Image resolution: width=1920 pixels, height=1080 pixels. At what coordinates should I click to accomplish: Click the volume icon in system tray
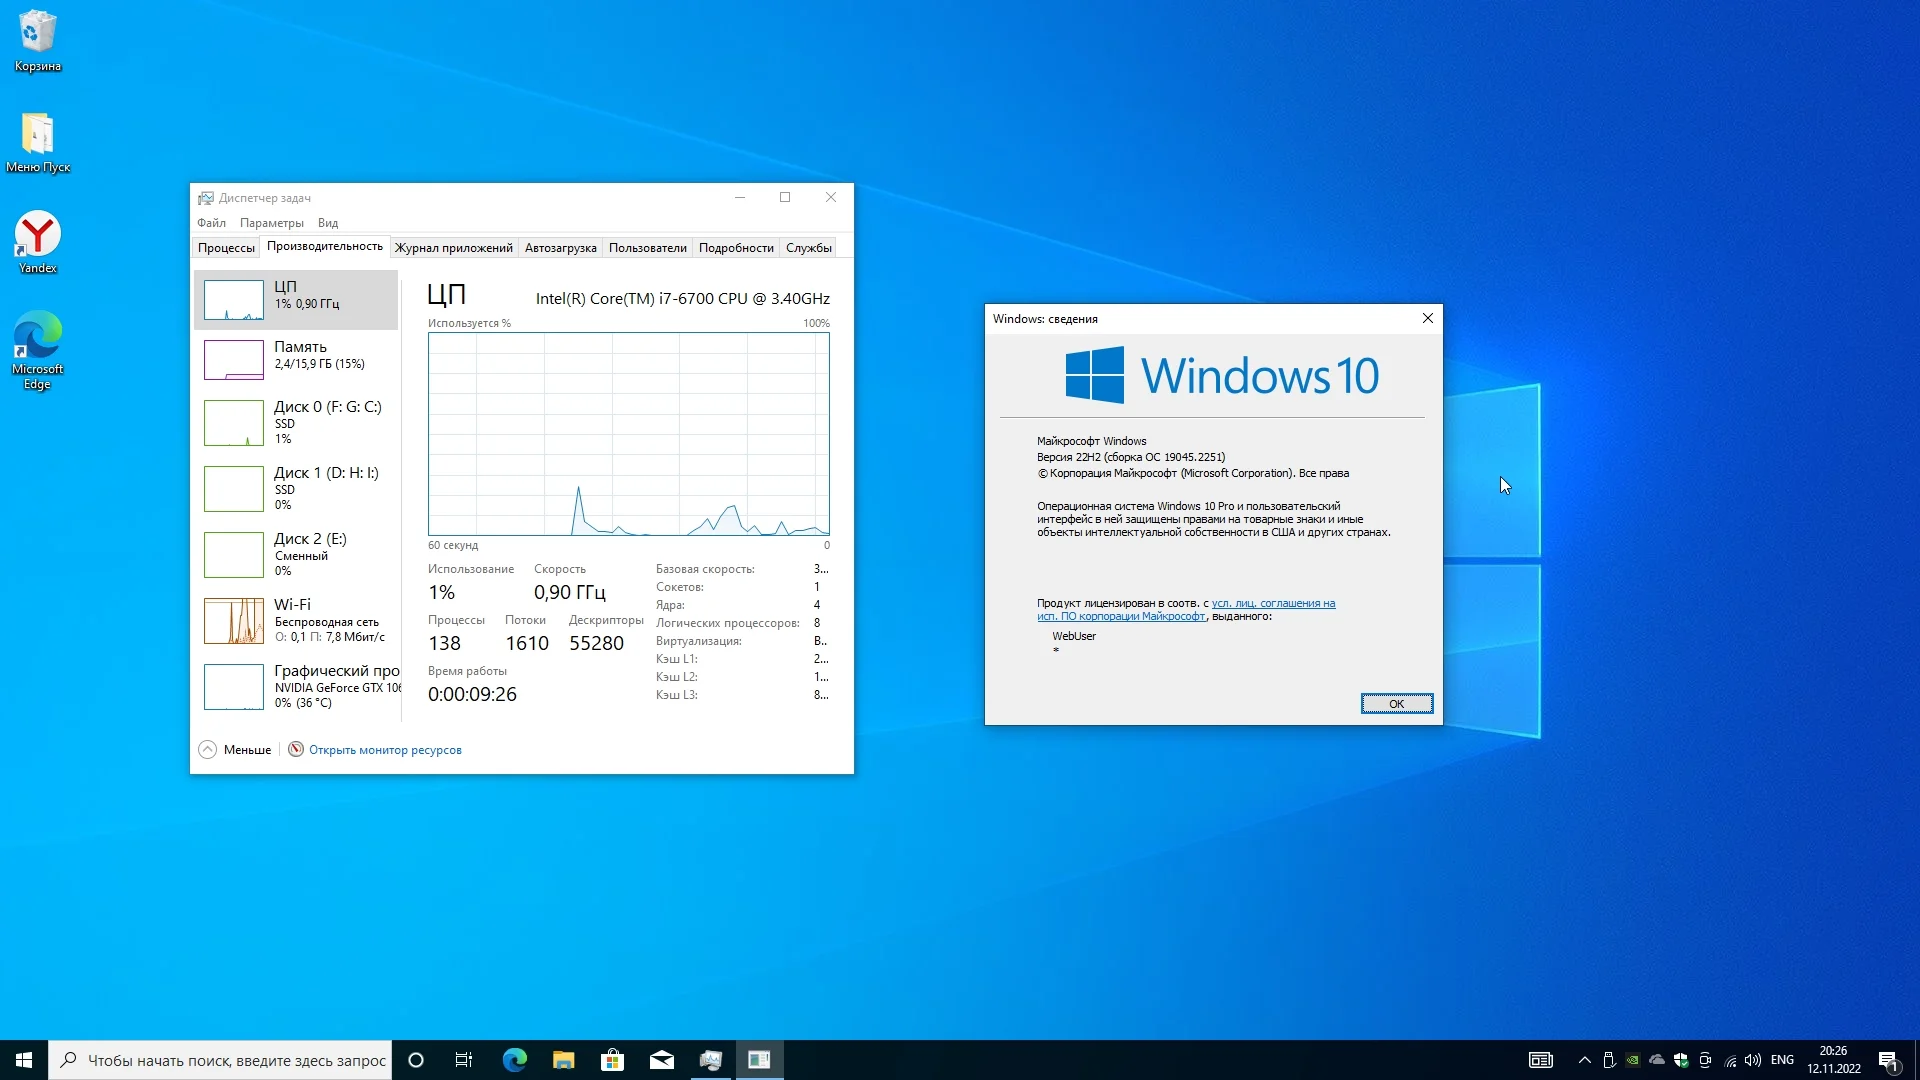tap(1752, 1060)
